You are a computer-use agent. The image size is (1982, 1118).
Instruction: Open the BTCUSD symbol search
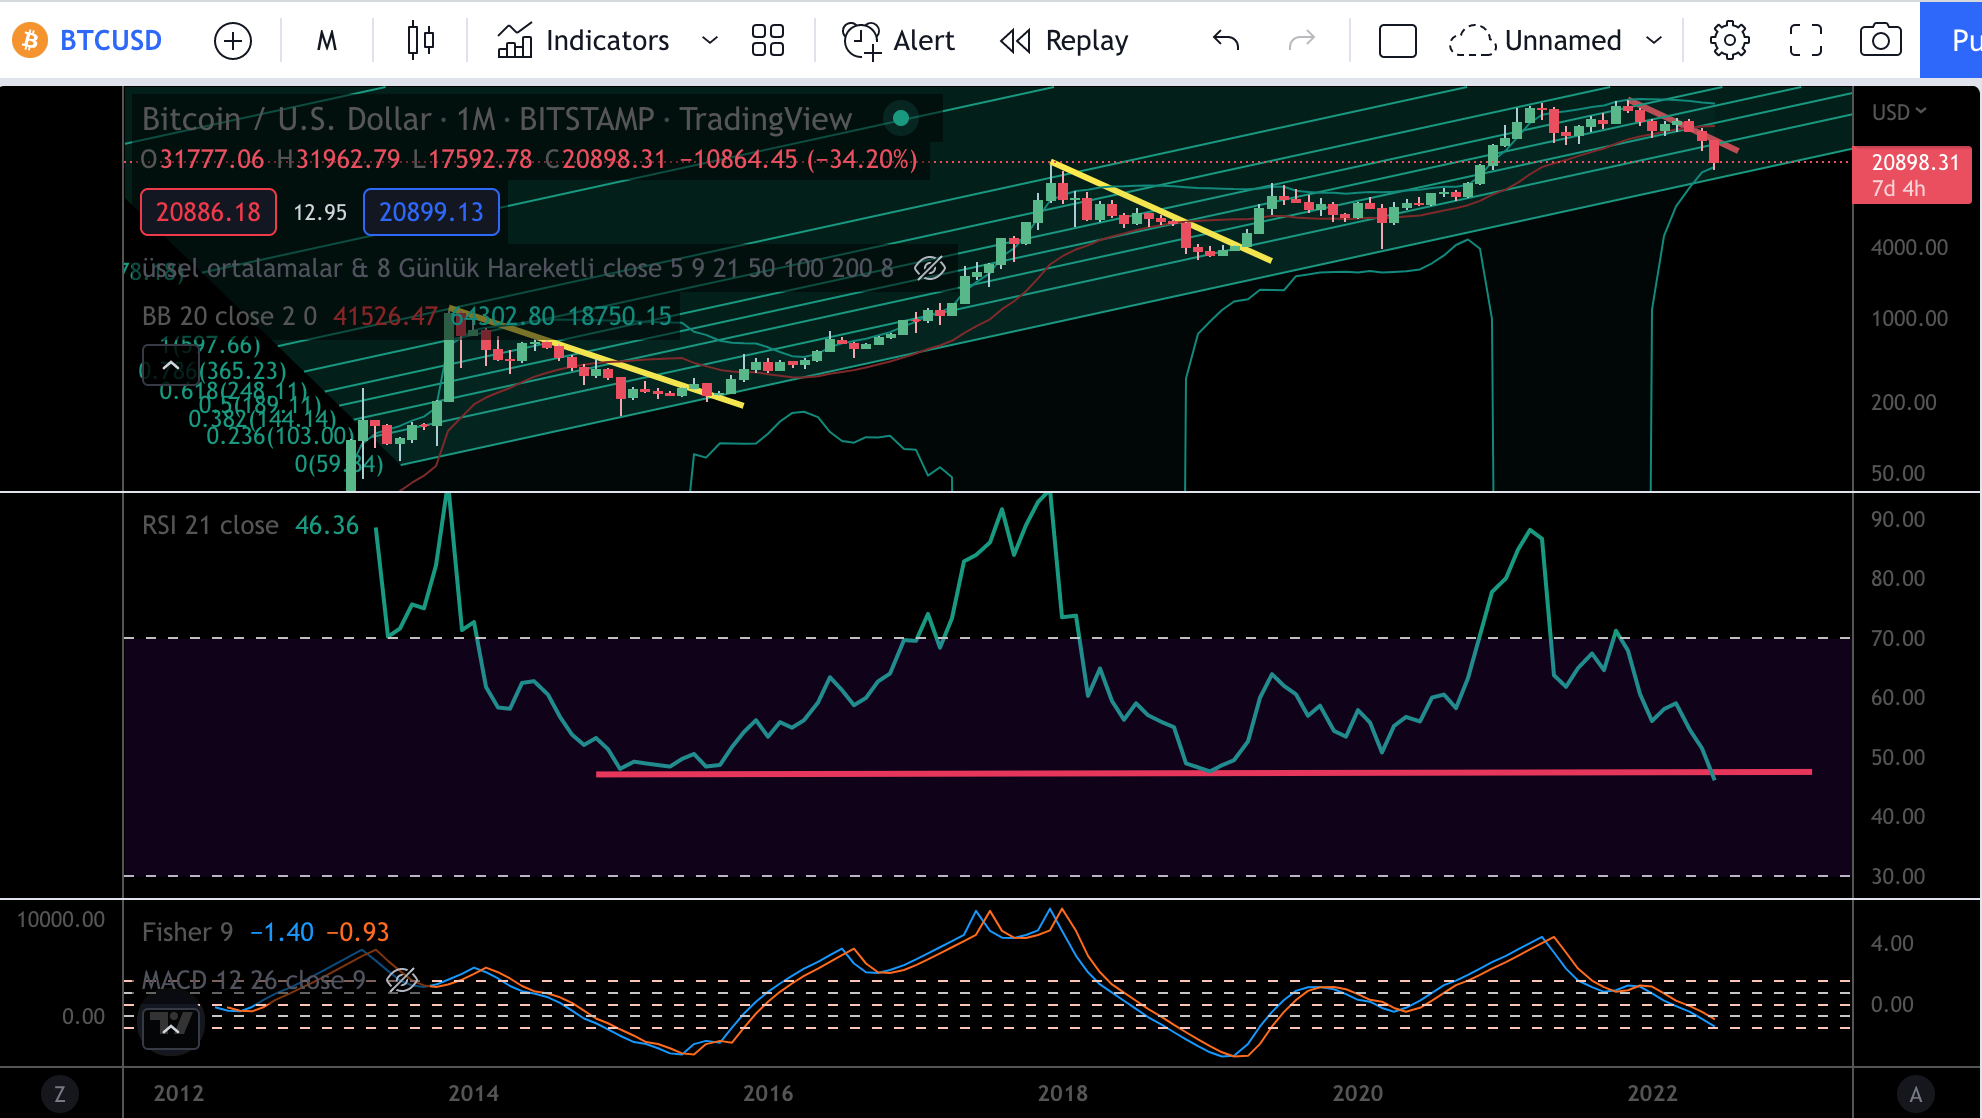(110, 40)
